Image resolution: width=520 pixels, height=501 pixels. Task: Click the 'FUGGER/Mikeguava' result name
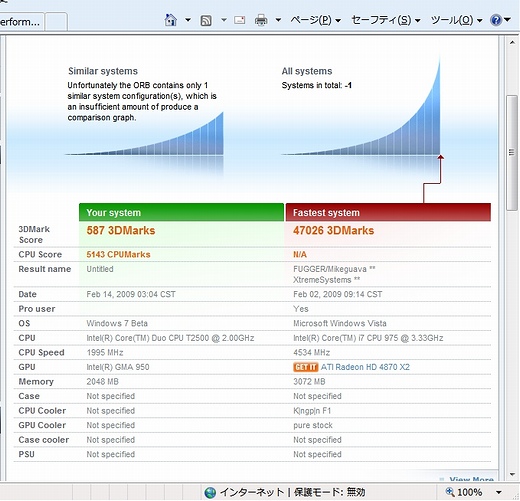[x=334, y=269]
